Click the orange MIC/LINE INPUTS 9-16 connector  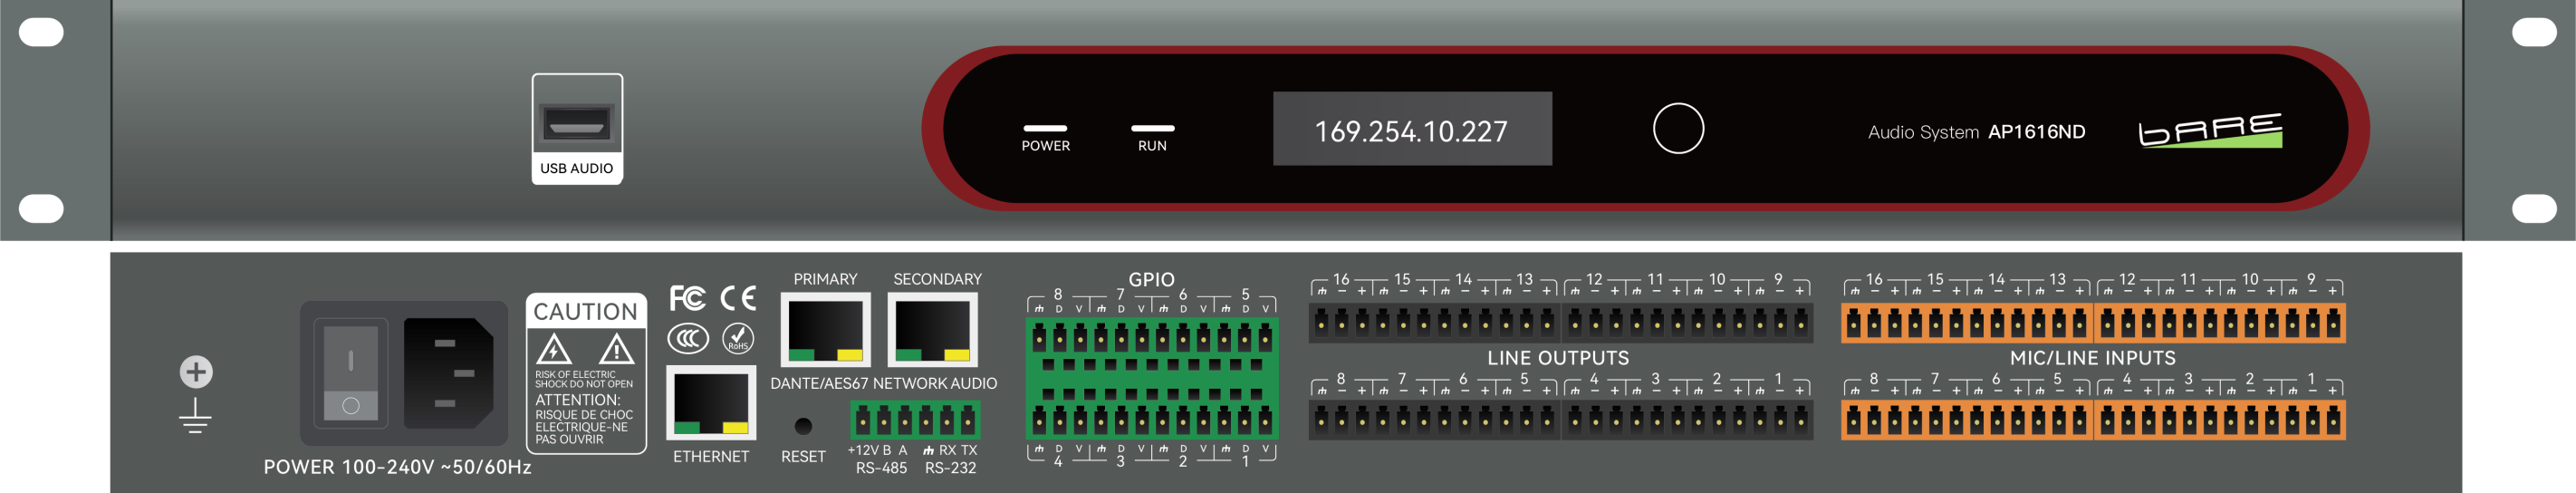(2092, 323)
